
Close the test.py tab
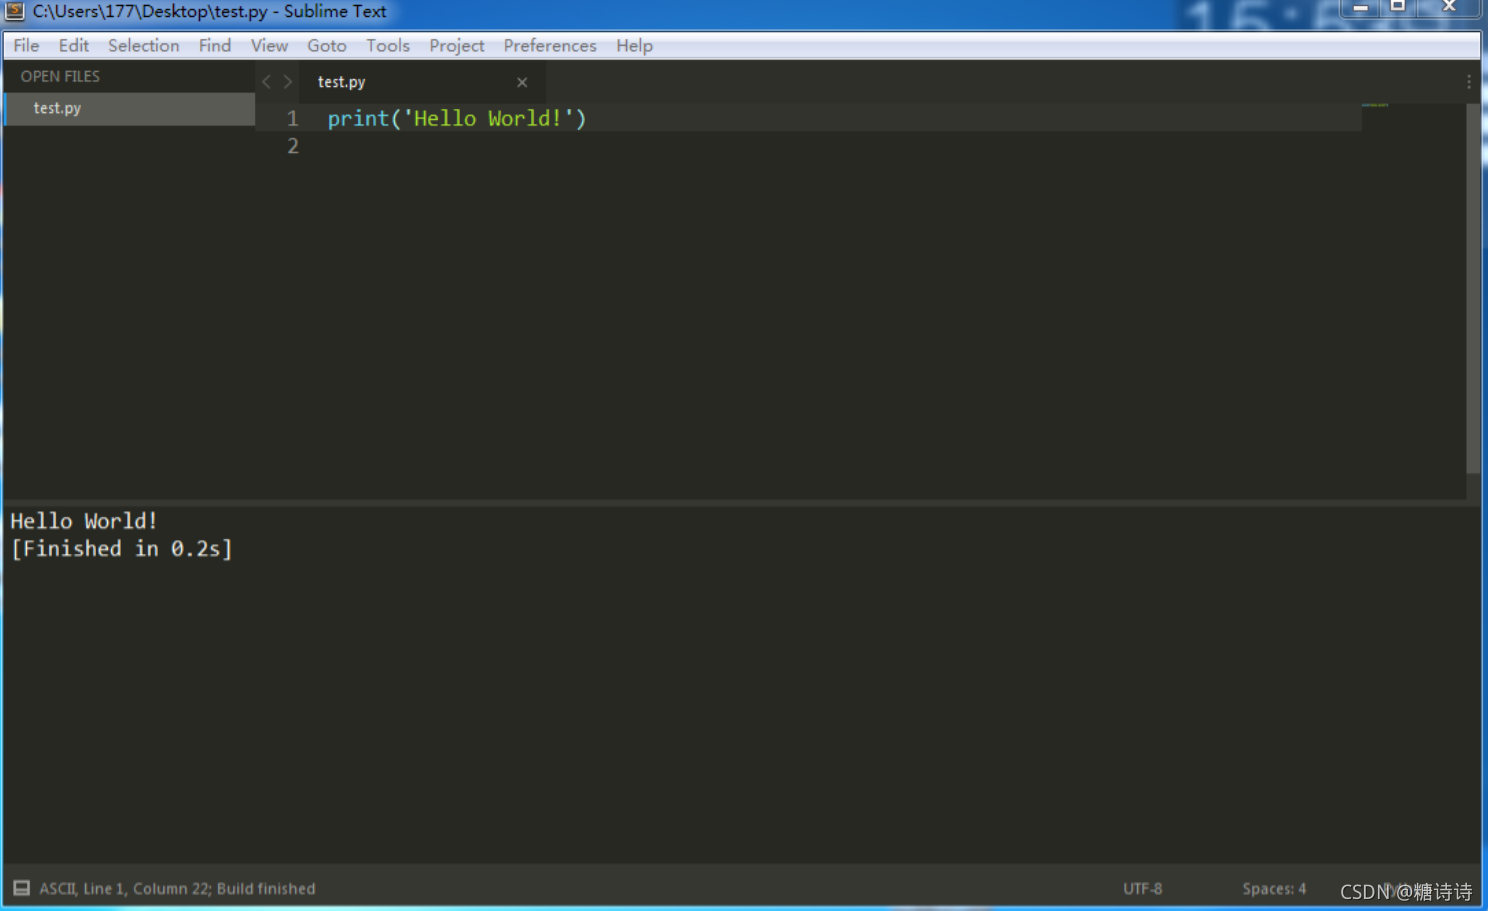pos(522,82)
